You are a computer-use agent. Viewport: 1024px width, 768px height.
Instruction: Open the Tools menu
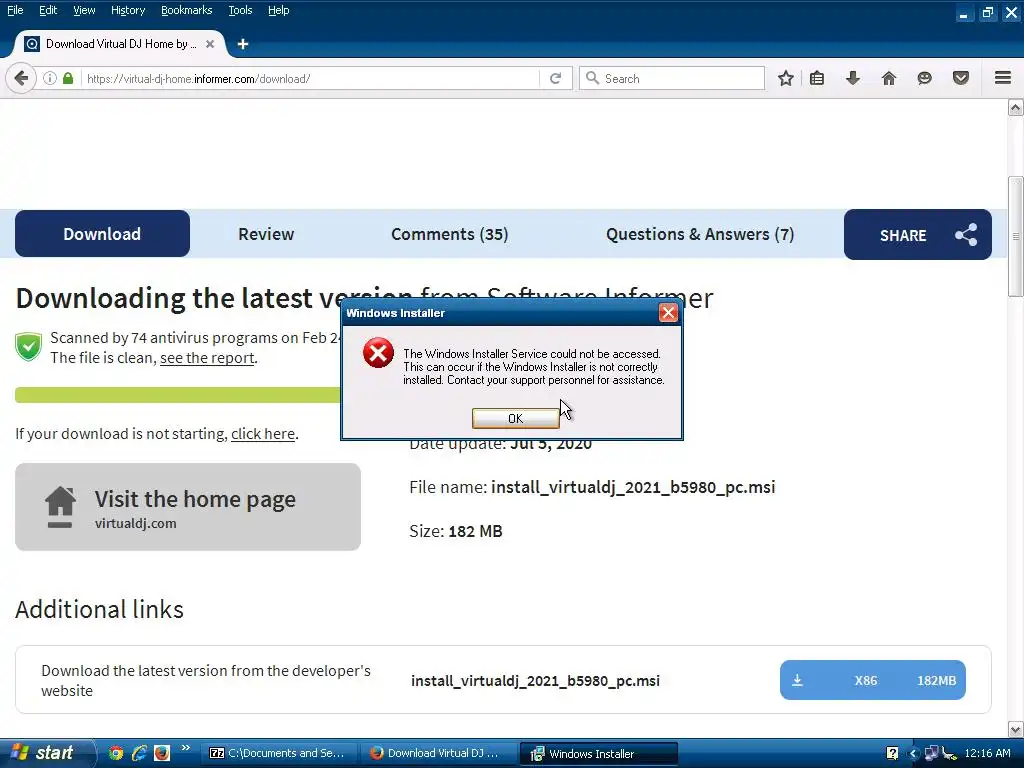240,10
